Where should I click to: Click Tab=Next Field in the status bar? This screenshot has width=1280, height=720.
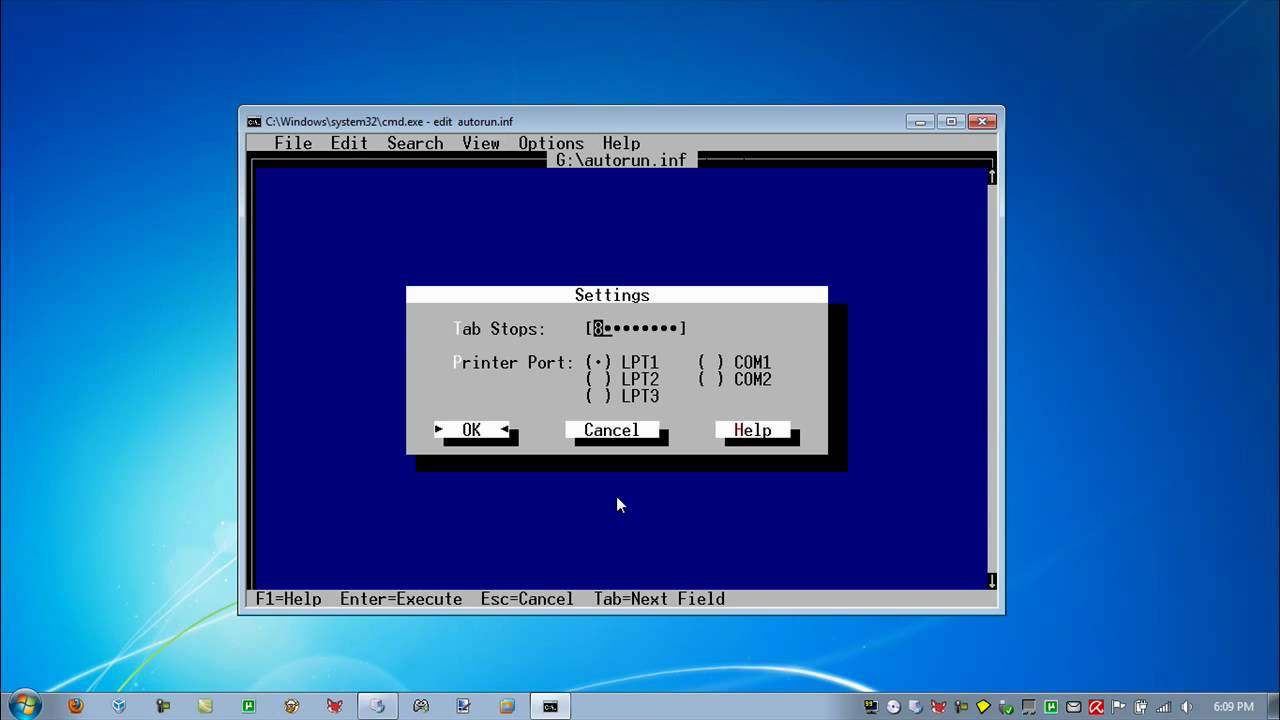[x=659, y=599]
